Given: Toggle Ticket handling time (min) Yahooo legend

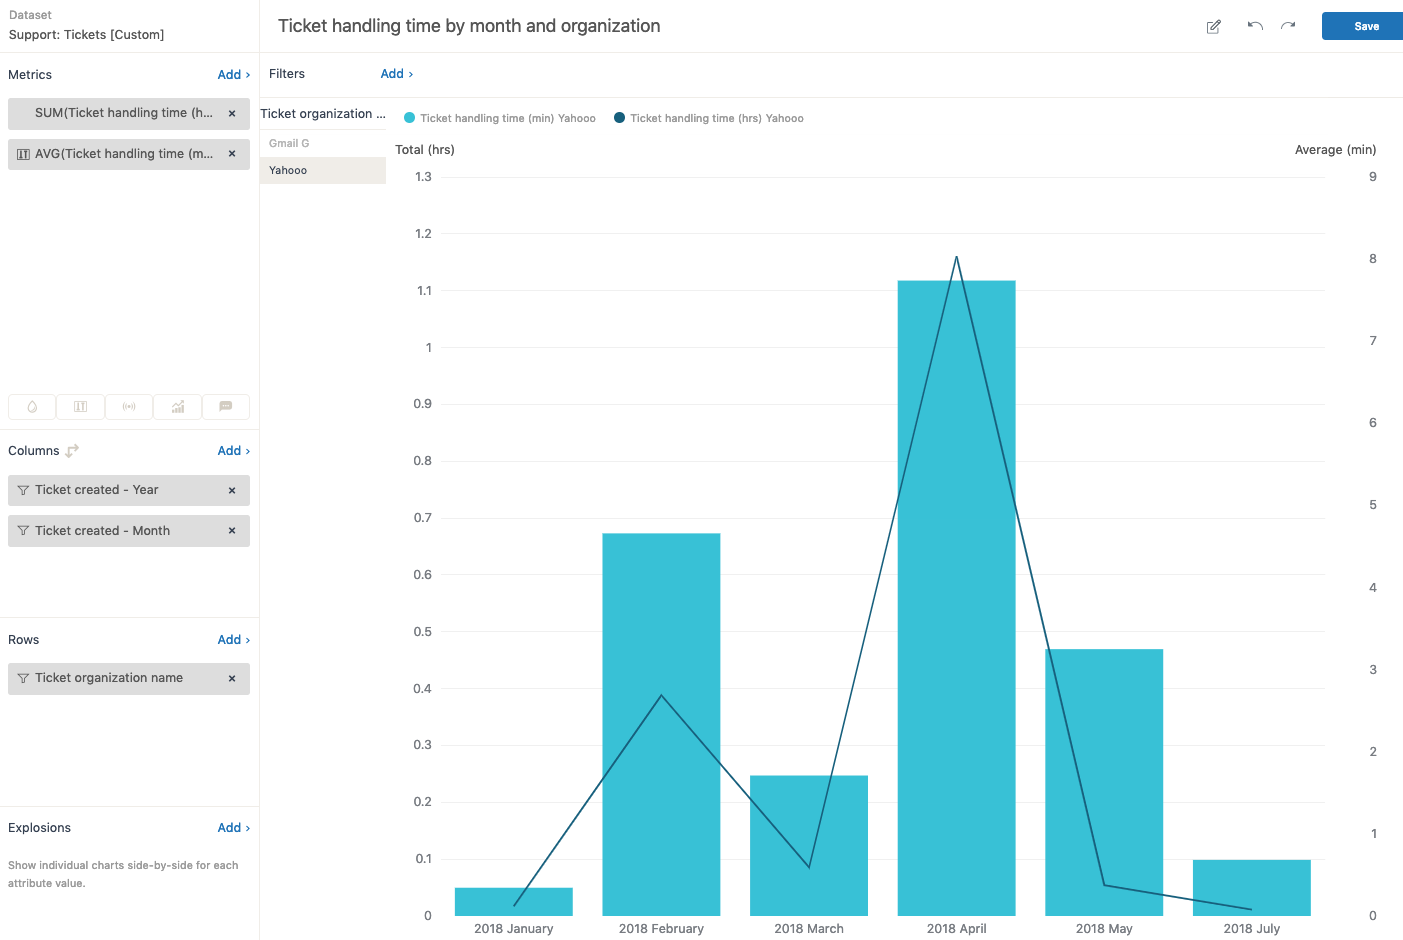Looking at the screenshot, I should (x=500, y=118).
